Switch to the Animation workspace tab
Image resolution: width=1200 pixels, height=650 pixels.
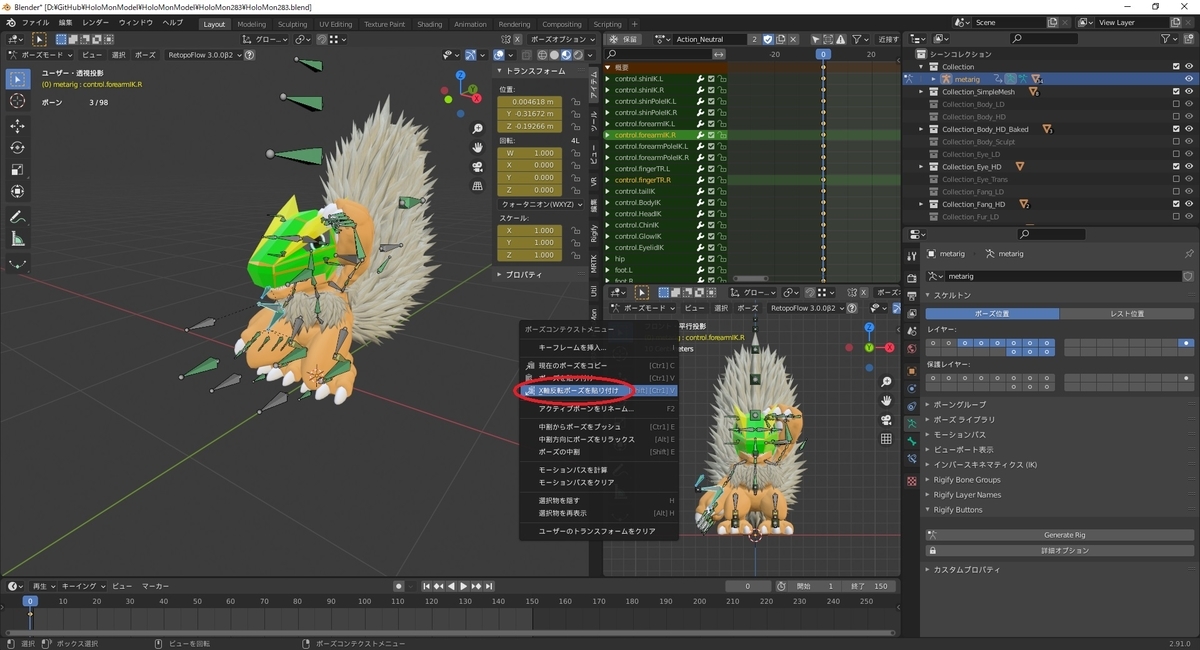(470, 24)
